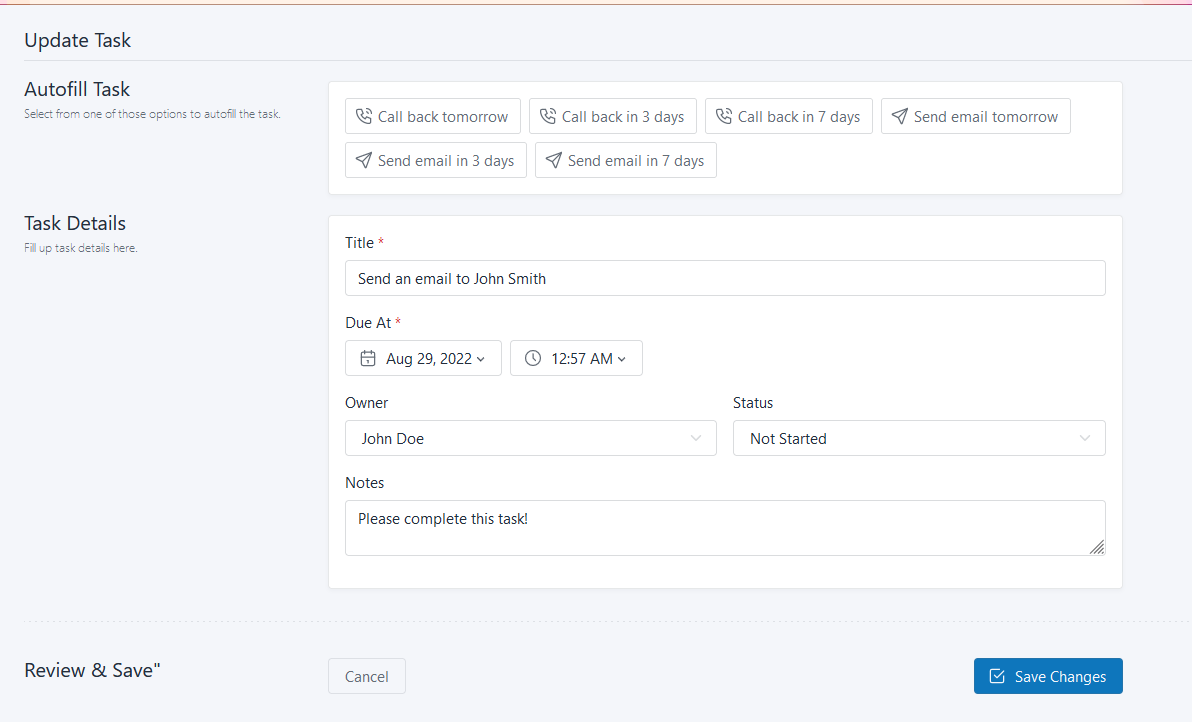The image size is (1192, 722).
Task: Click inside the Title field
Action: point(725,278)
